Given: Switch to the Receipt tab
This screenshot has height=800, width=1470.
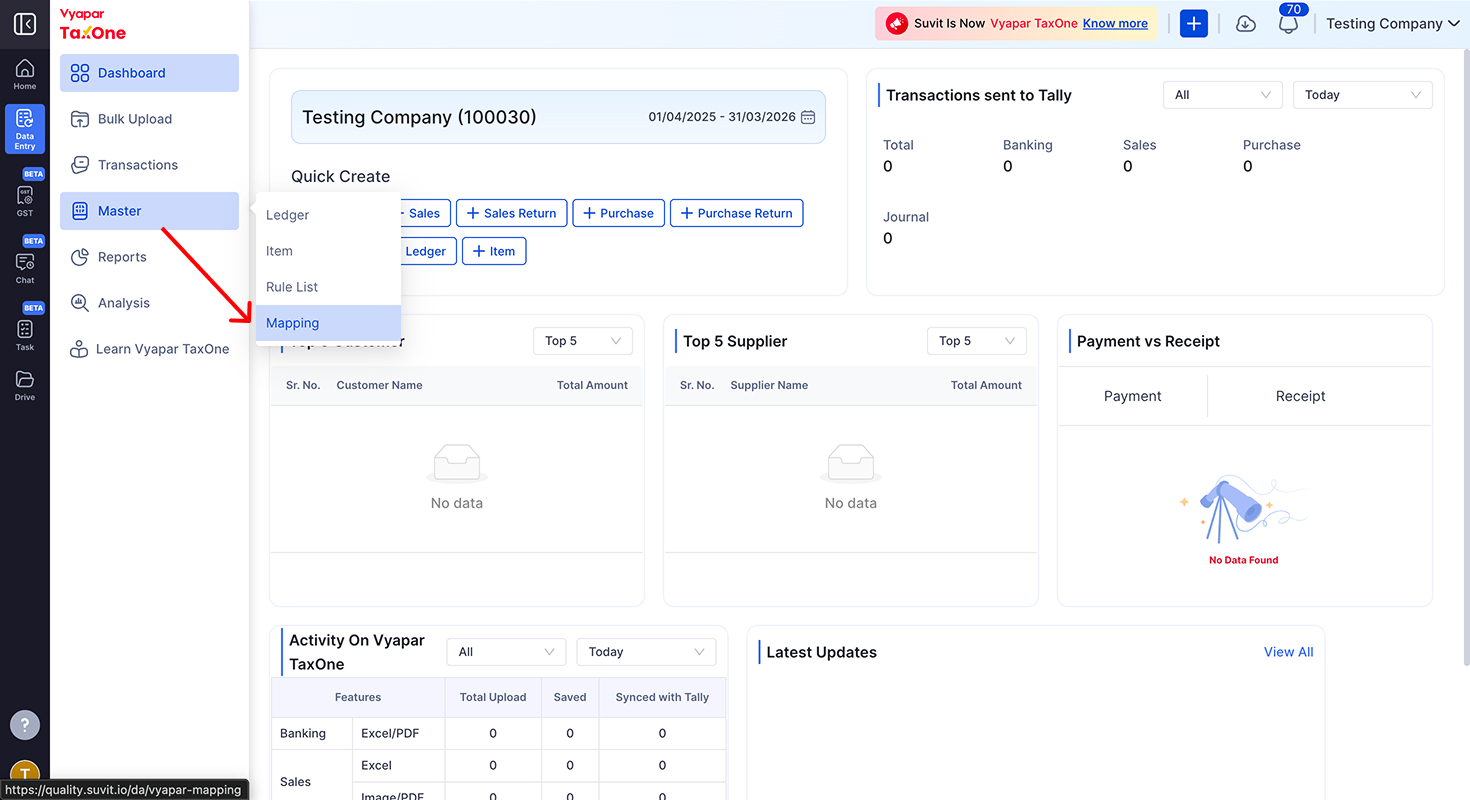Looking at the screenshot, I should point(1300,396).
